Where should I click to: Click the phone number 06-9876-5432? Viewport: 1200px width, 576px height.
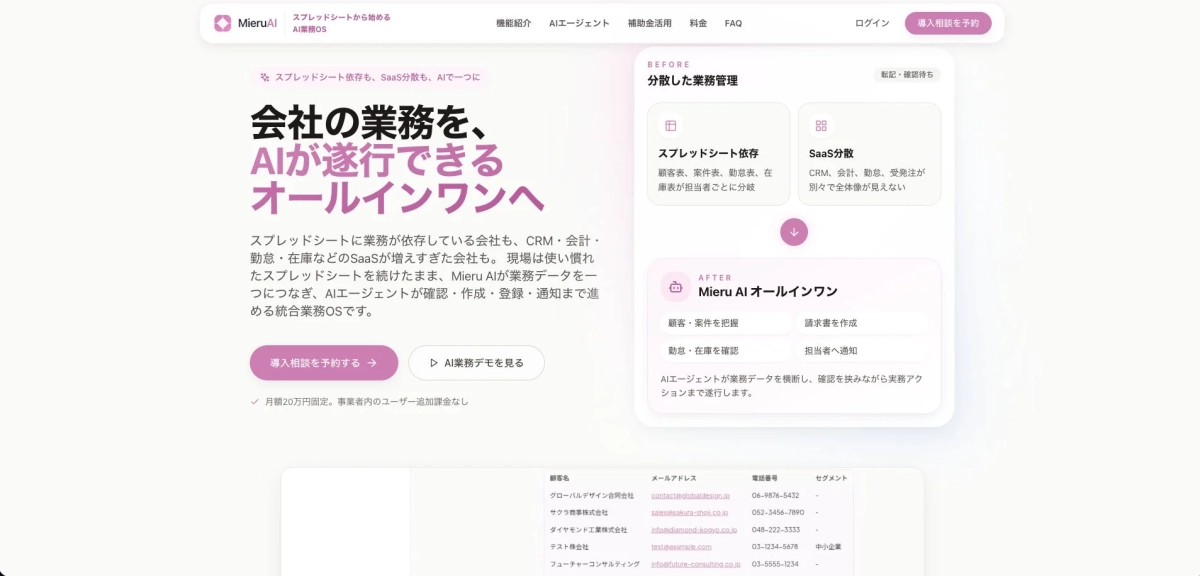point(775,495)
